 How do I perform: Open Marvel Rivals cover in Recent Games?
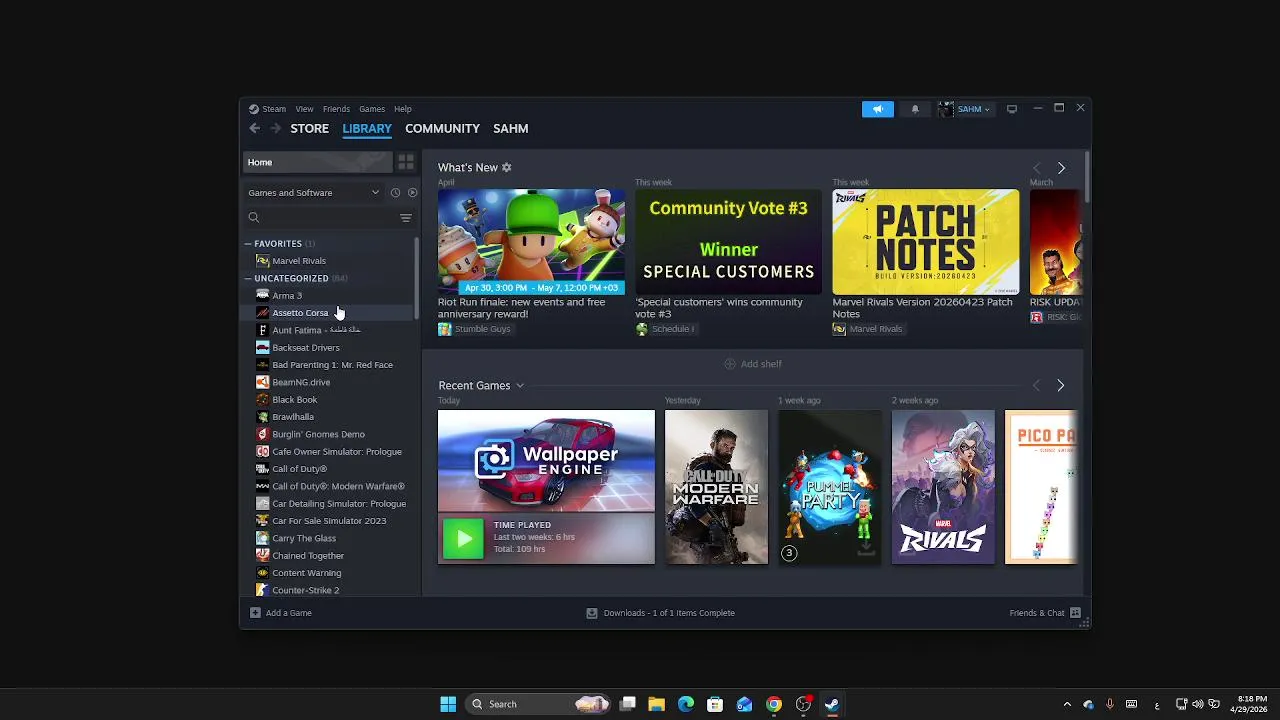point(943,487)
